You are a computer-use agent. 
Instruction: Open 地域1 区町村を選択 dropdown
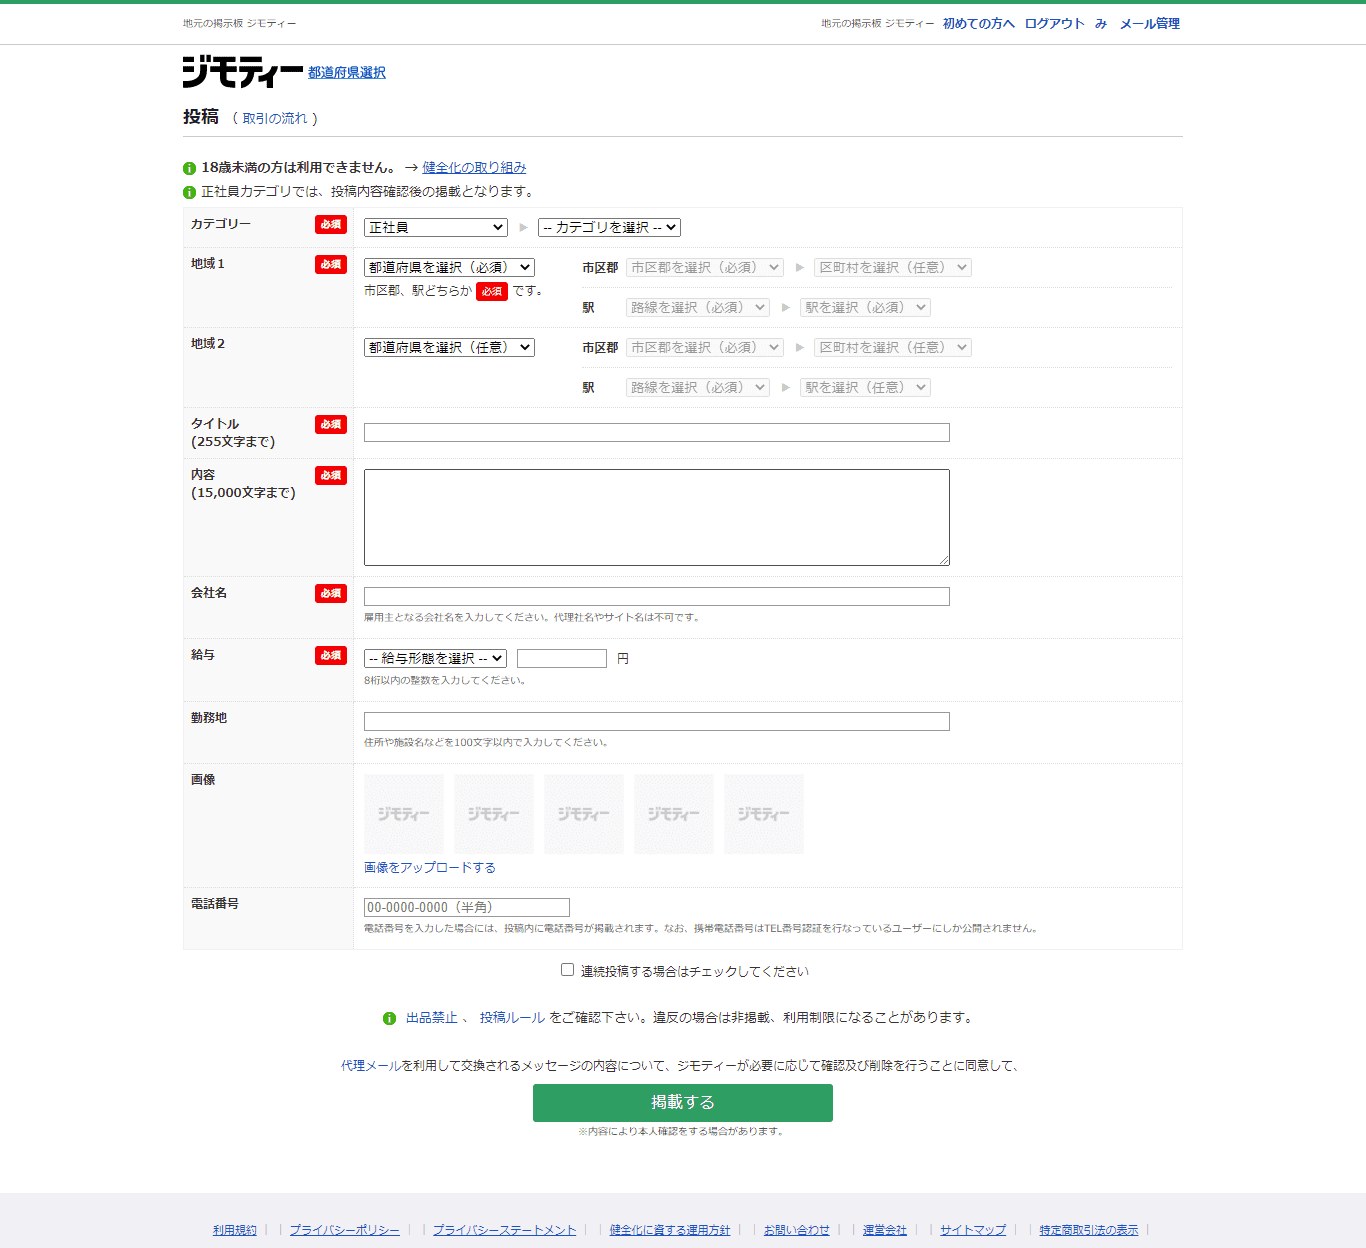pos(893,268)
